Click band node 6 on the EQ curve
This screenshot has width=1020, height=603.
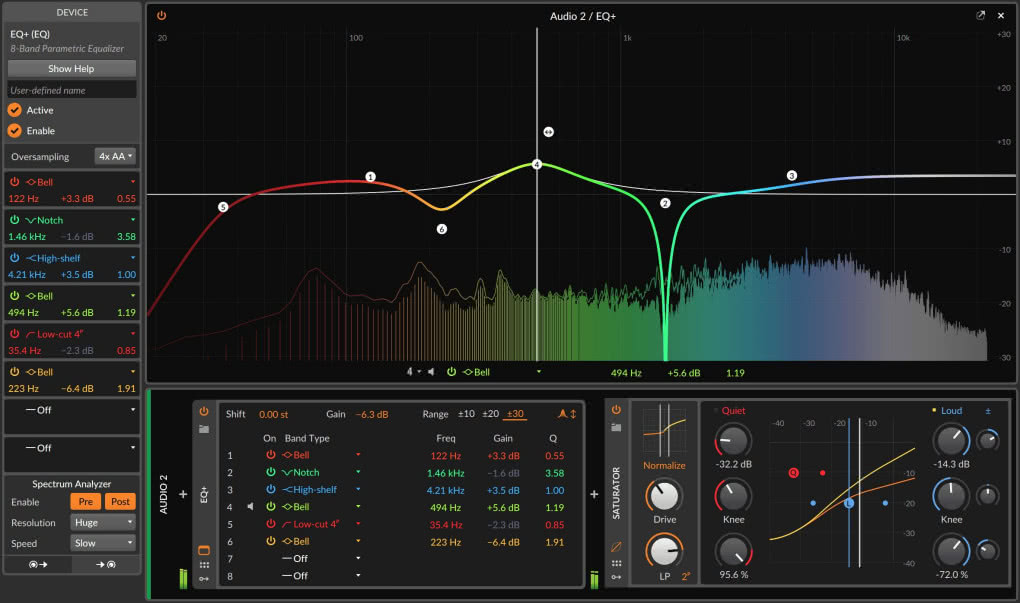coord(442,229)
